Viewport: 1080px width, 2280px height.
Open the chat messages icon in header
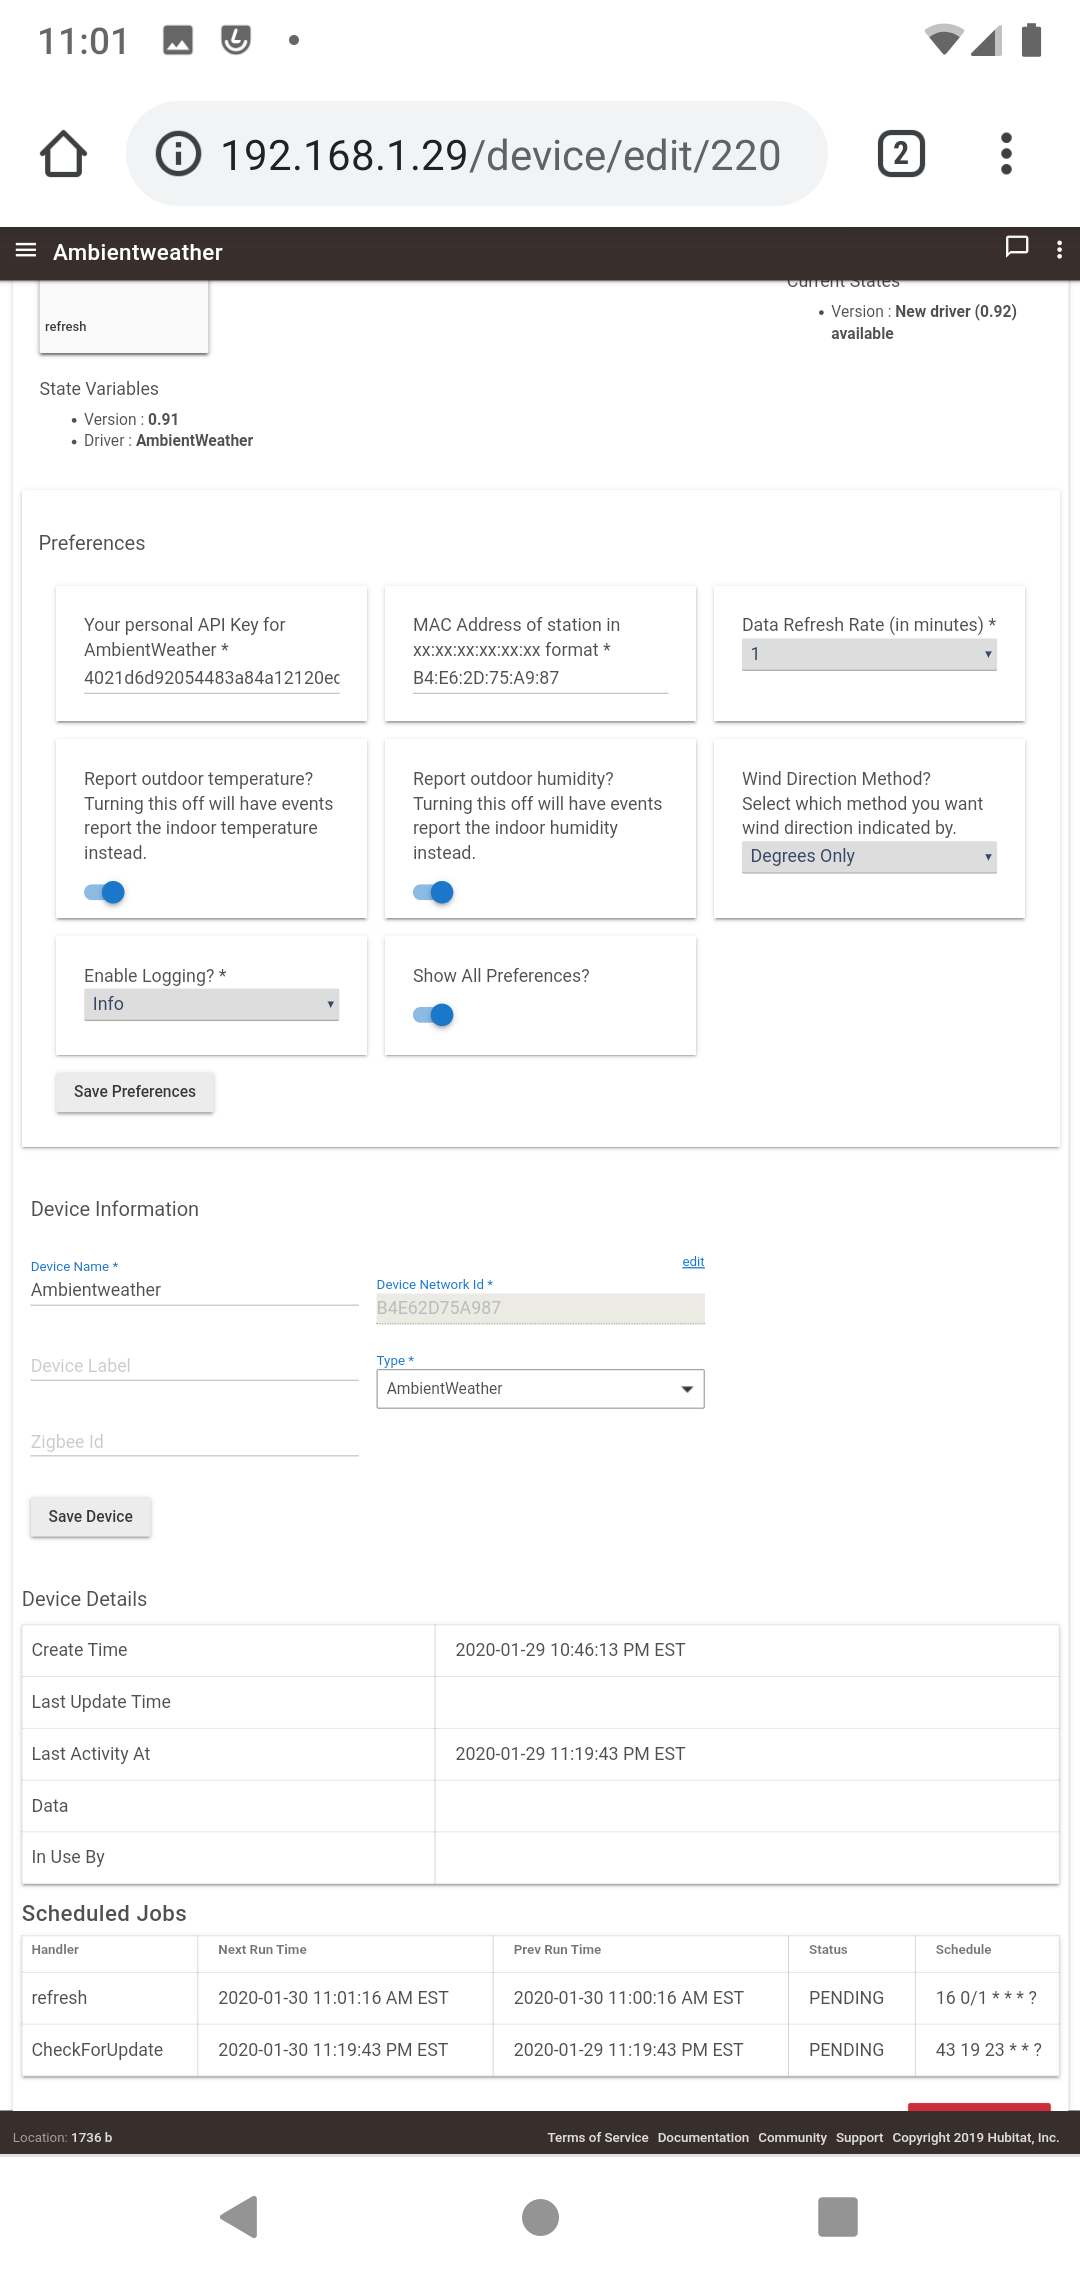1016,247
